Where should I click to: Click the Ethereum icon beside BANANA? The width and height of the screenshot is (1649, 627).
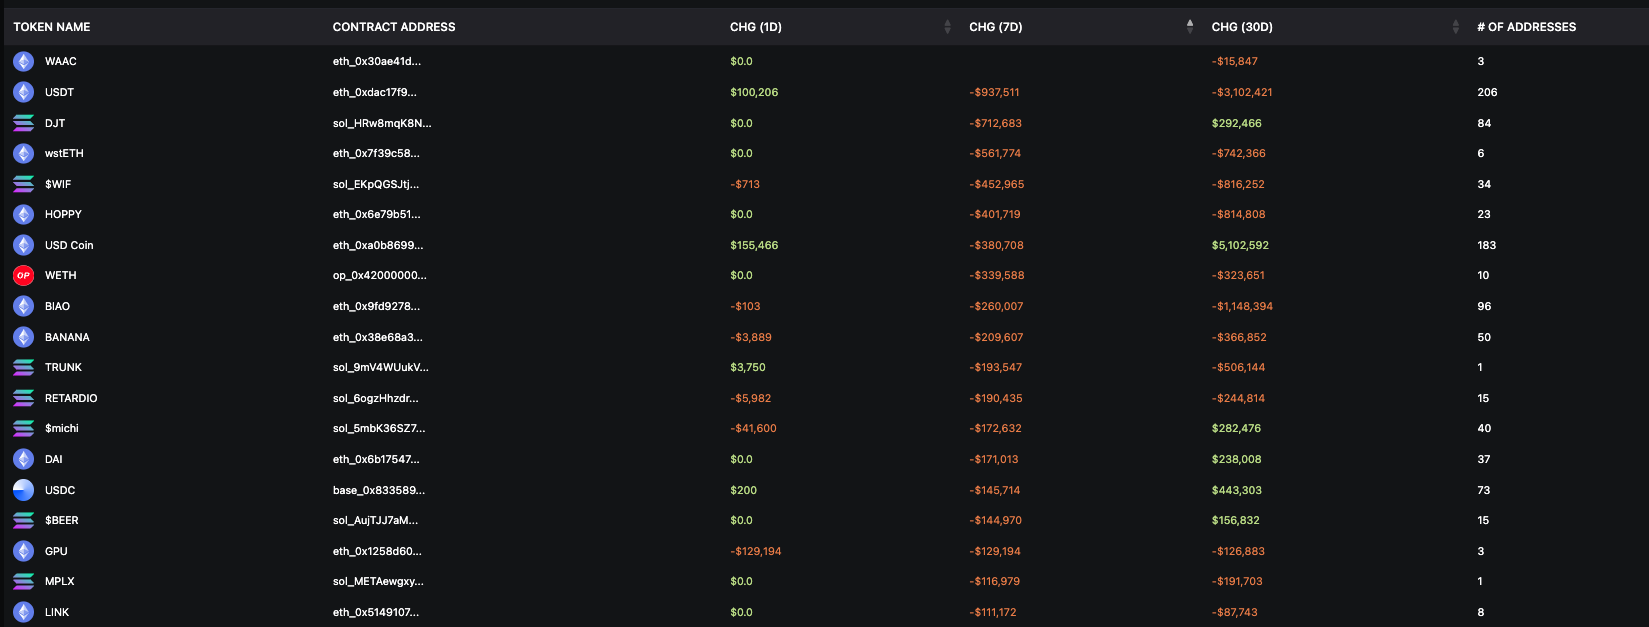click(x=23, y=337)
